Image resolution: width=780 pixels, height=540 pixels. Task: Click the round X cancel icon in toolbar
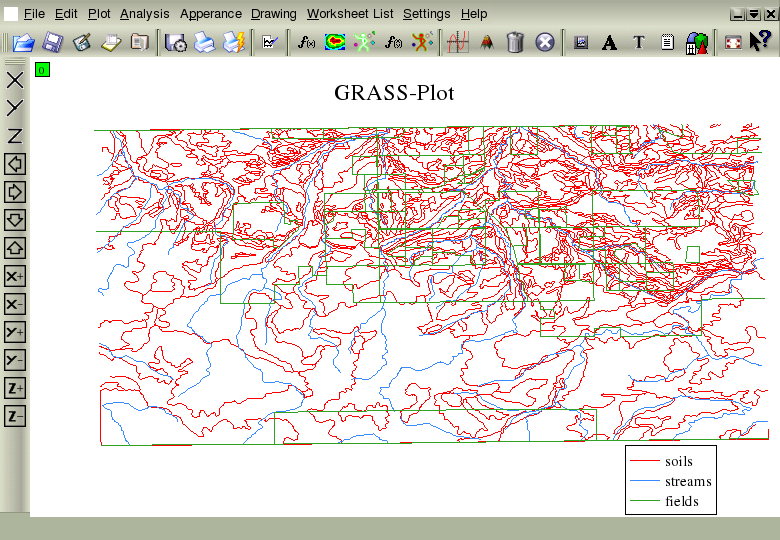point(545,42)
